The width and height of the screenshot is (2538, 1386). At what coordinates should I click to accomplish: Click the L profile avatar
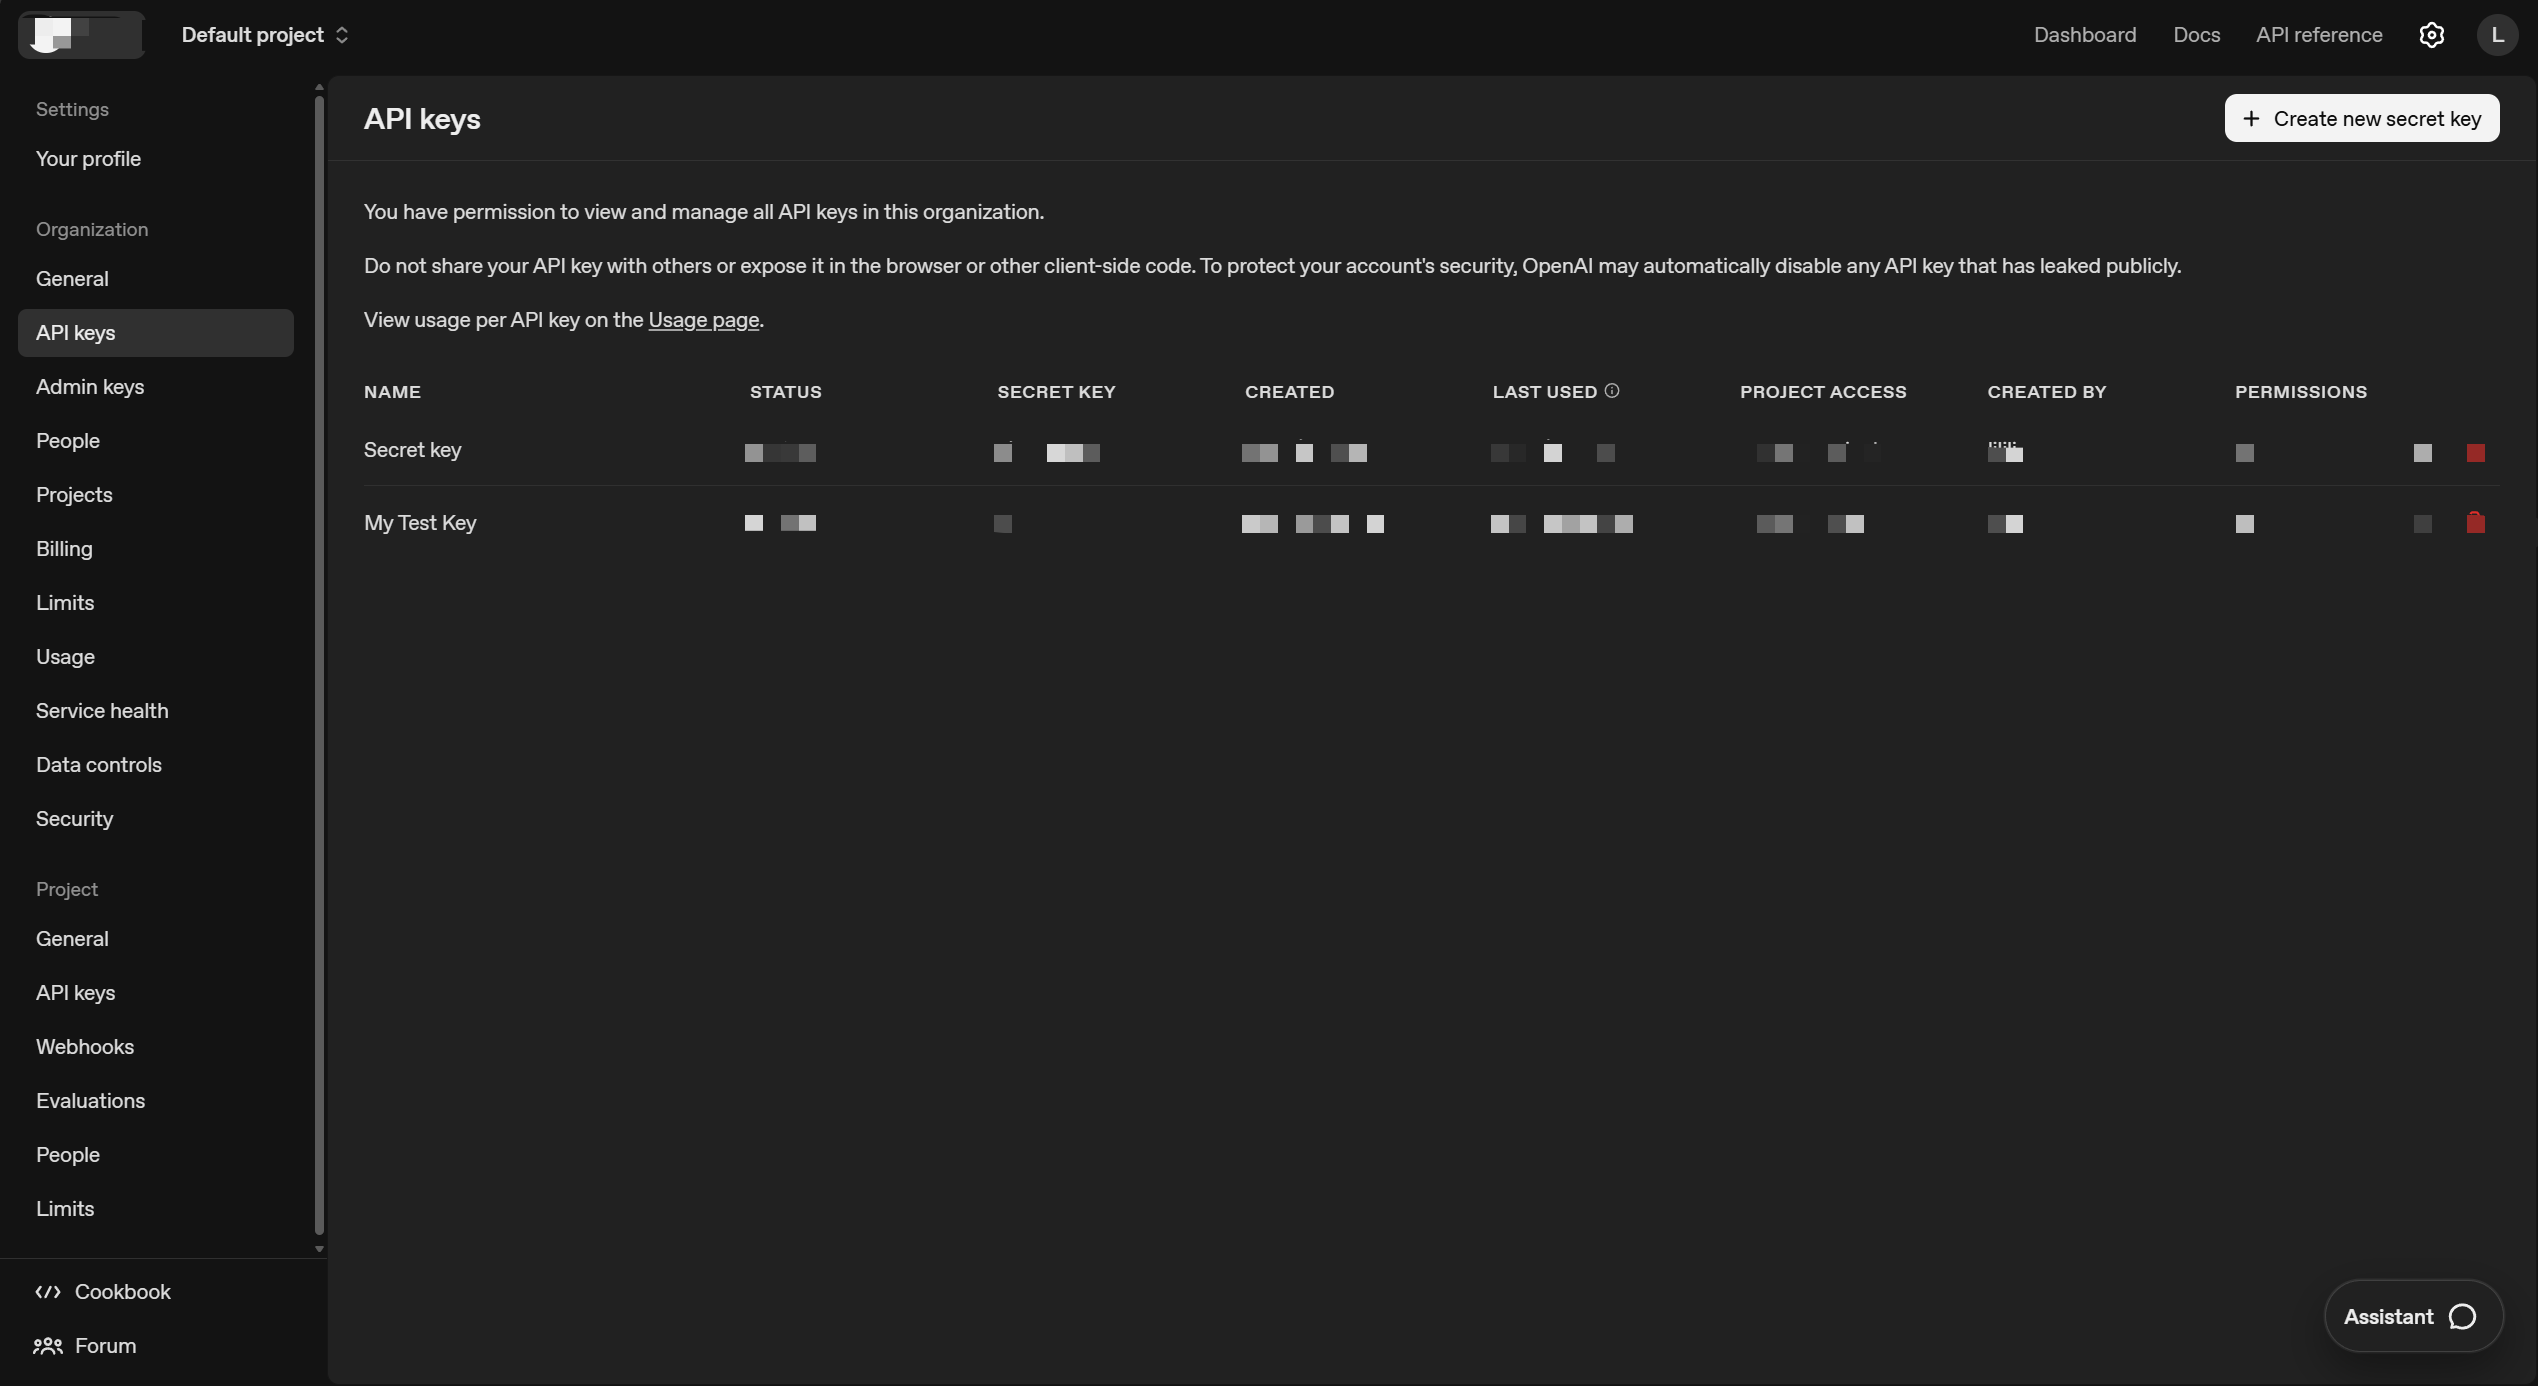(2498, 34)
